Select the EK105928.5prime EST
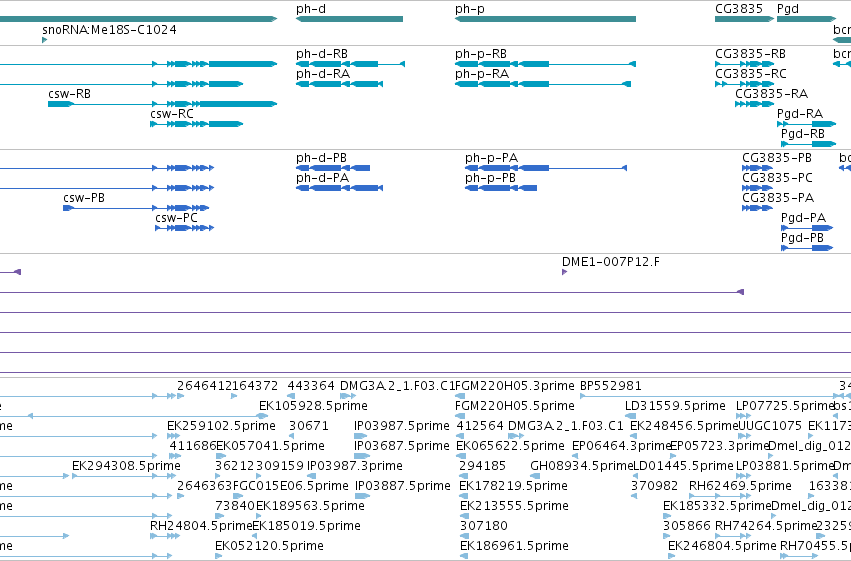This screenshot has height=561, width=851. [x=262, y=416]
